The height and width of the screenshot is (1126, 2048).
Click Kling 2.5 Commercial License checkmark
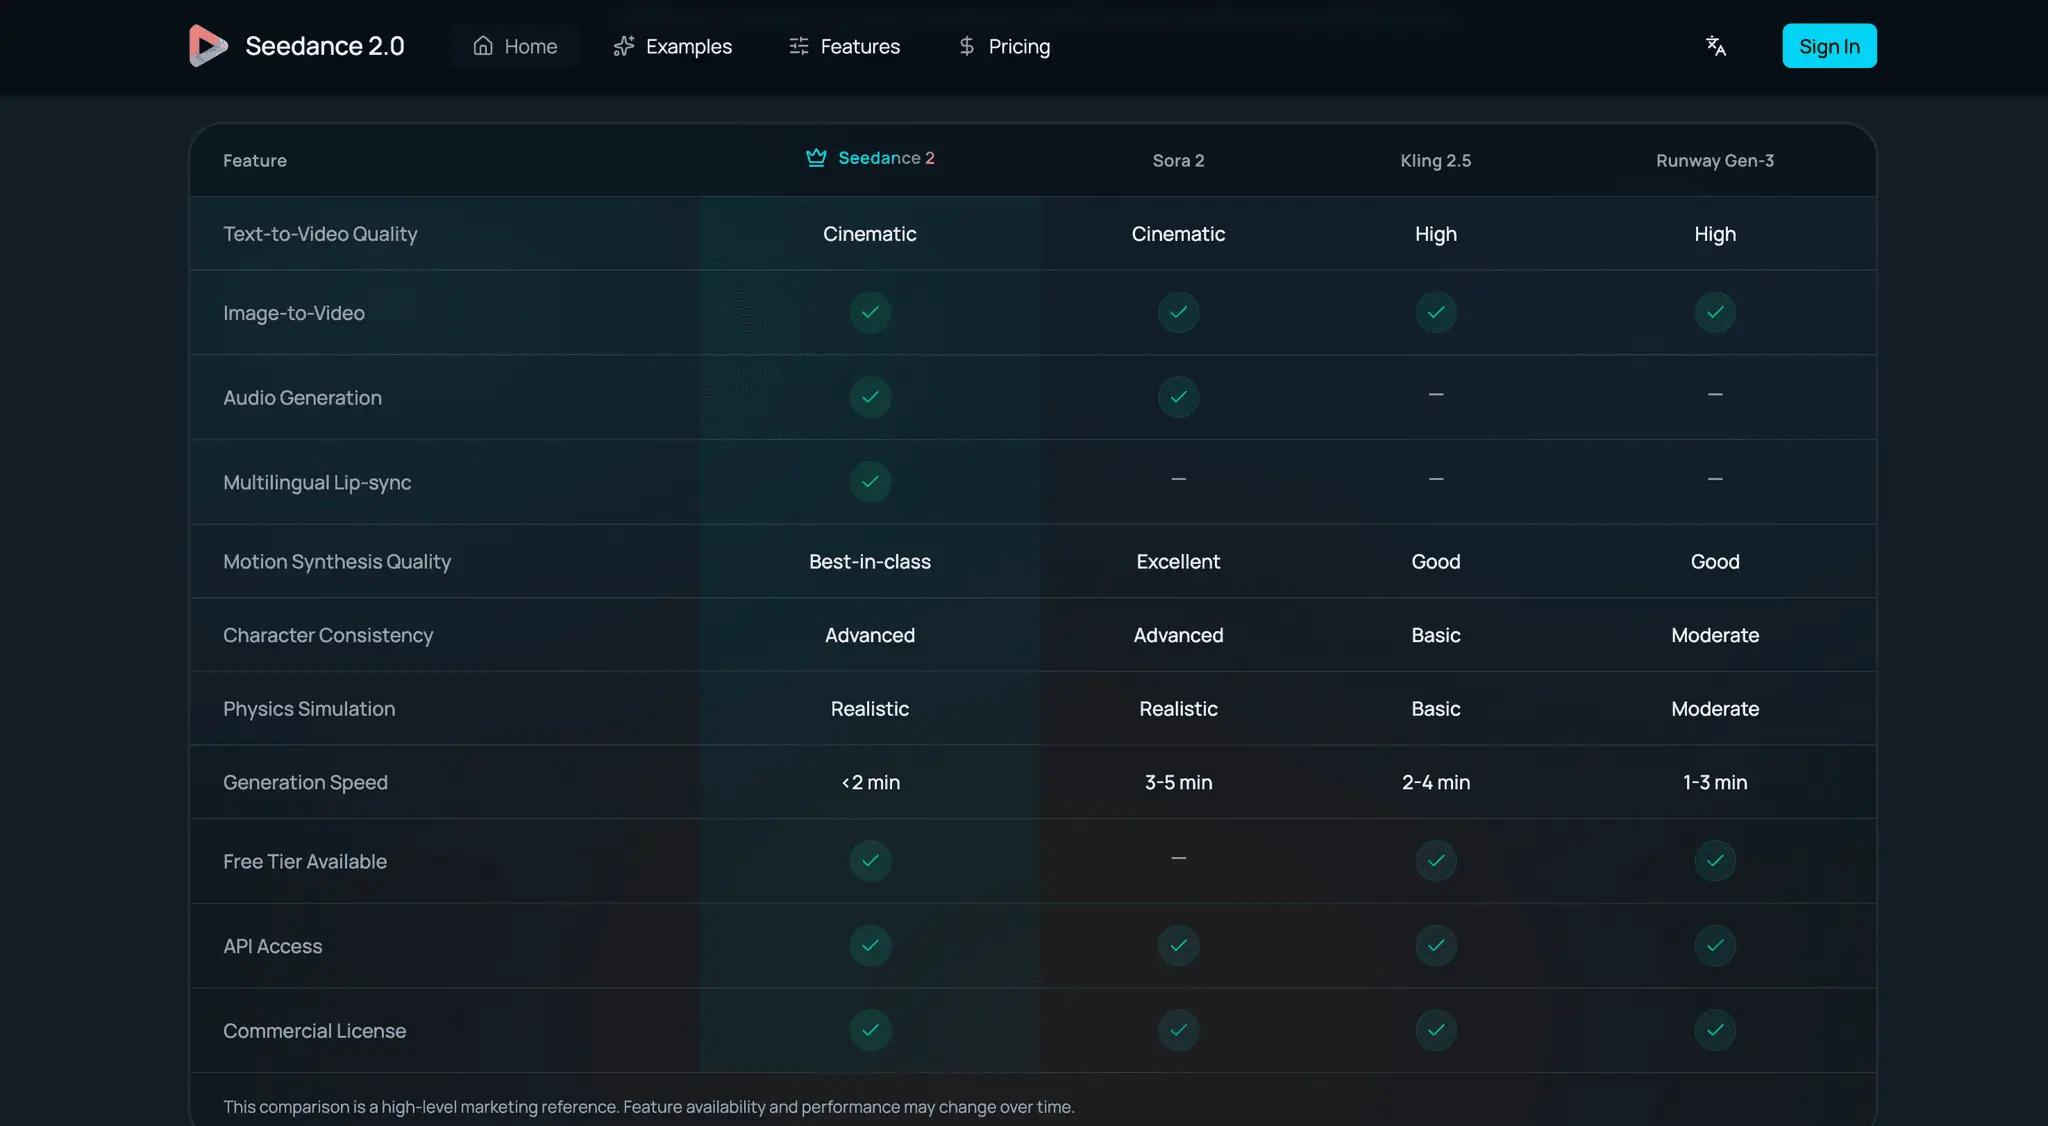pyautogui.click(x=1436, y=1030)
